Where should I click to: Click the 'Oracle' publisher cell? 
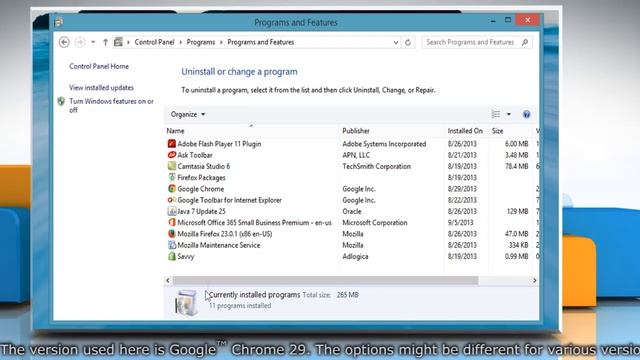pyautogui.click(x=351, y=211)
